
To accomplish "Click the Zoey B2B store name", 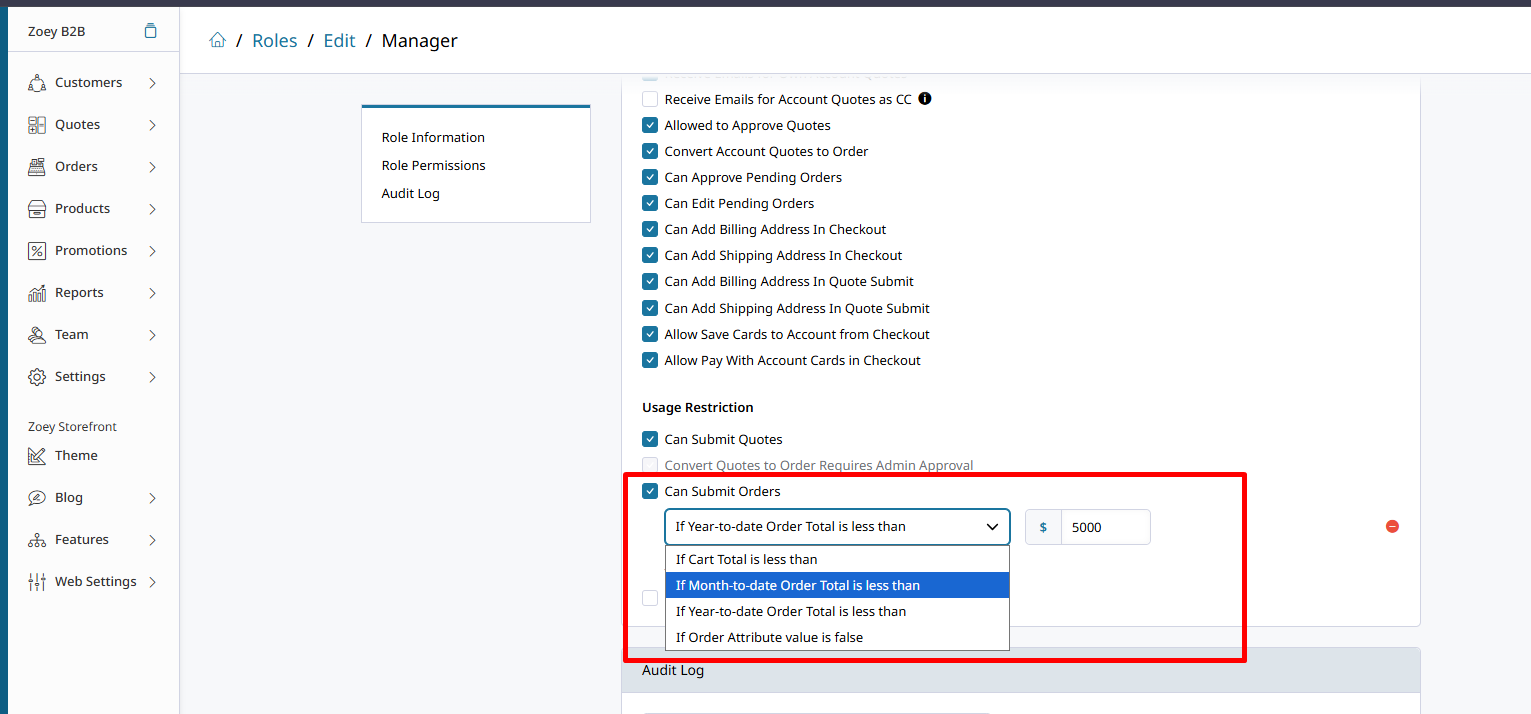I will tap(56, 31).
